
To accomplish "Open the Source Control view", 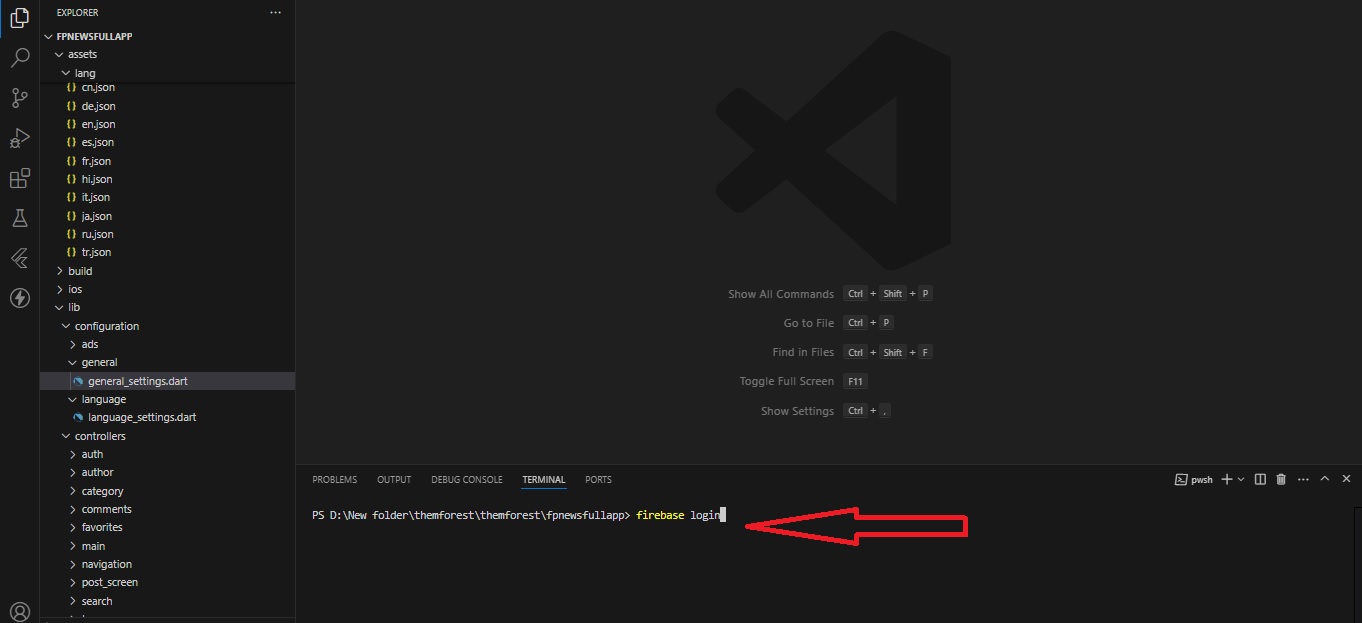I will [x=19, y=98].
